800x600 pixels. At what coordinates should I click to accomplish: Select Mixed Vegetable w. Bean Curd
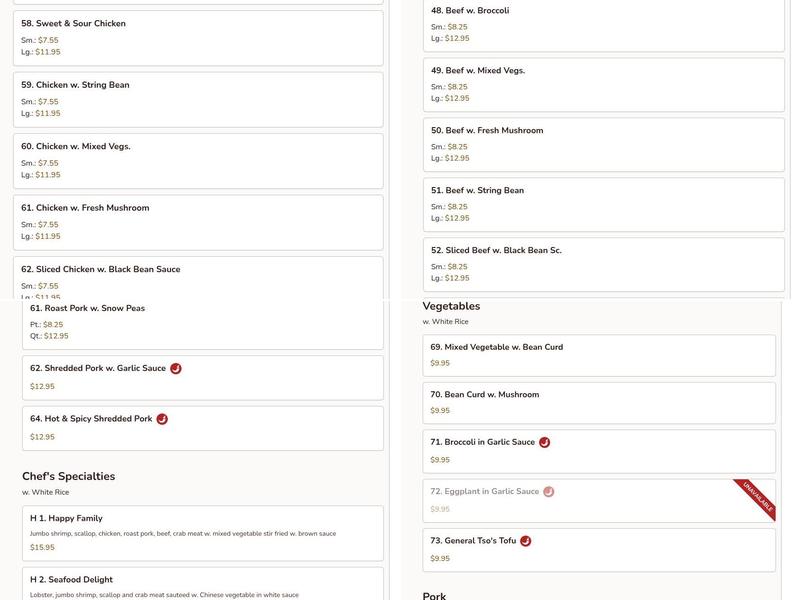coord(599,355)
